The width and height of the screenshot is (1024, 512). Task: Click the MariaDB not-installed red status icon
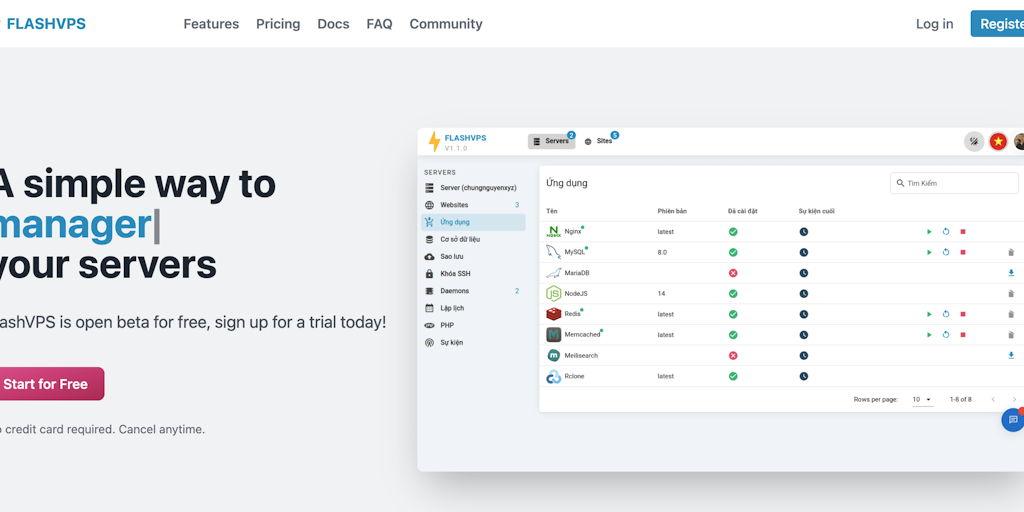click(x=733, y=273)
